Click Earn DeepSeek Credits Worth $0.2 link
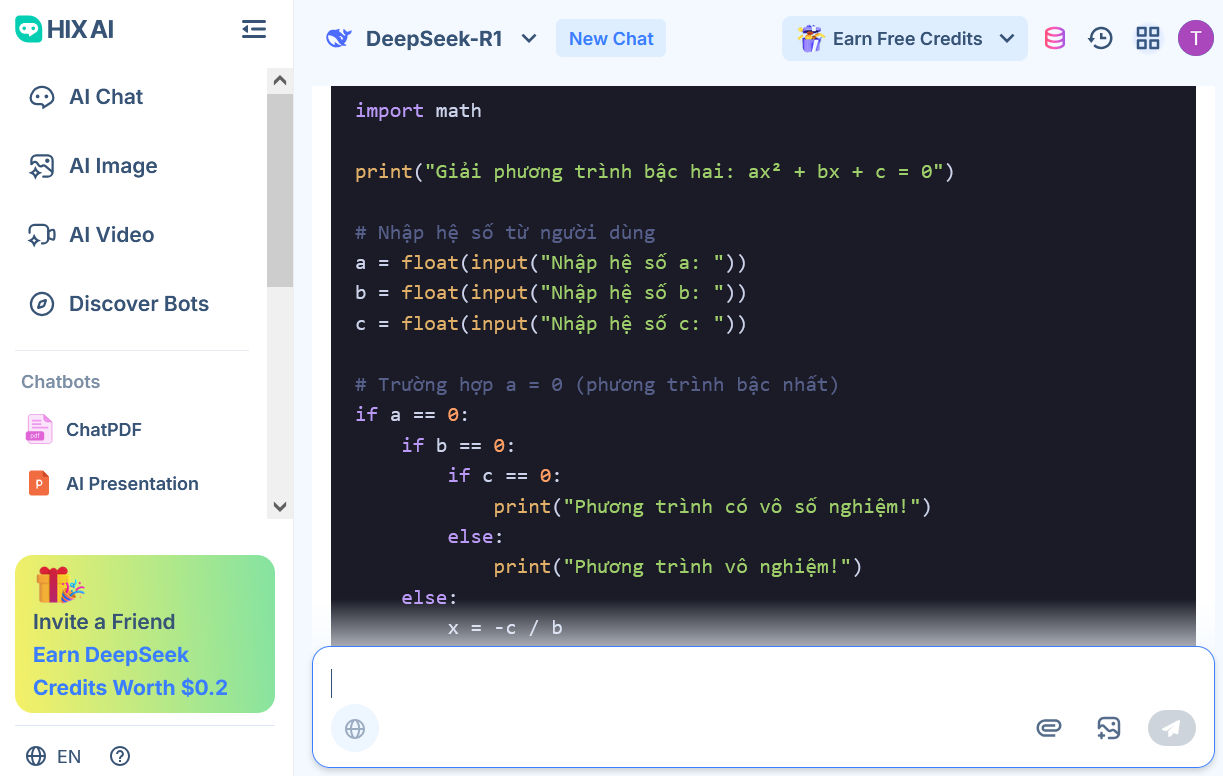The height and width of the screenshot is (776, 1223). click(x=130, y=671)
